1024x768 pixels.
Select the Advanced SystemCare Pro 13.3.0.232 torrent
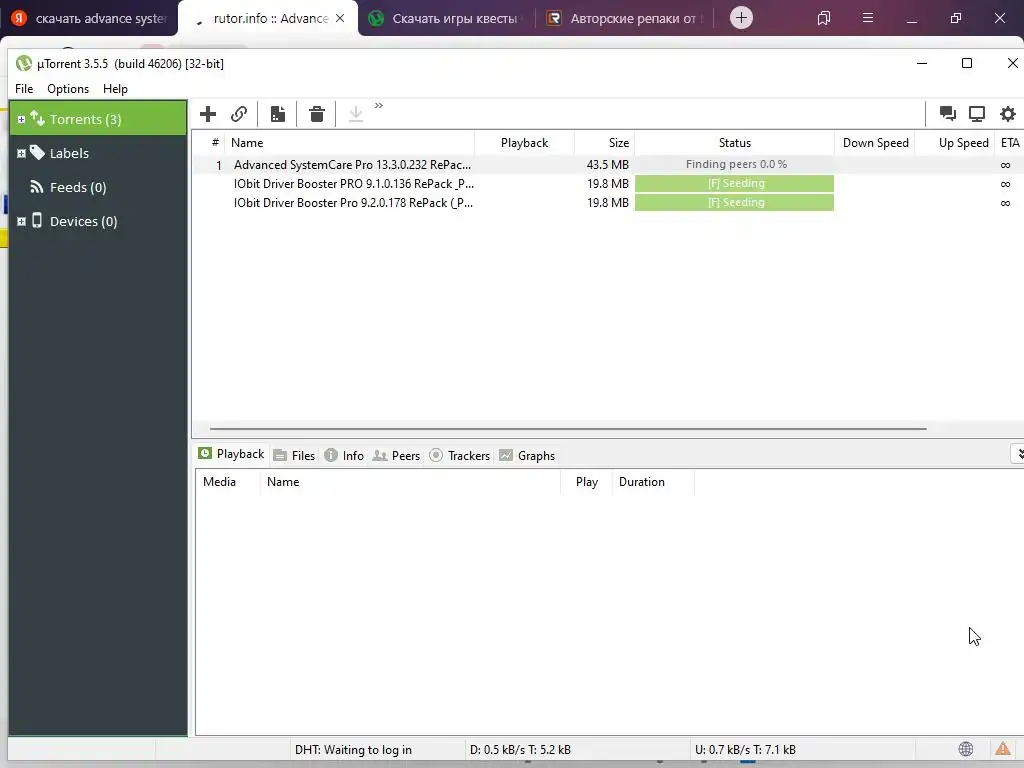tap(352, 165)
